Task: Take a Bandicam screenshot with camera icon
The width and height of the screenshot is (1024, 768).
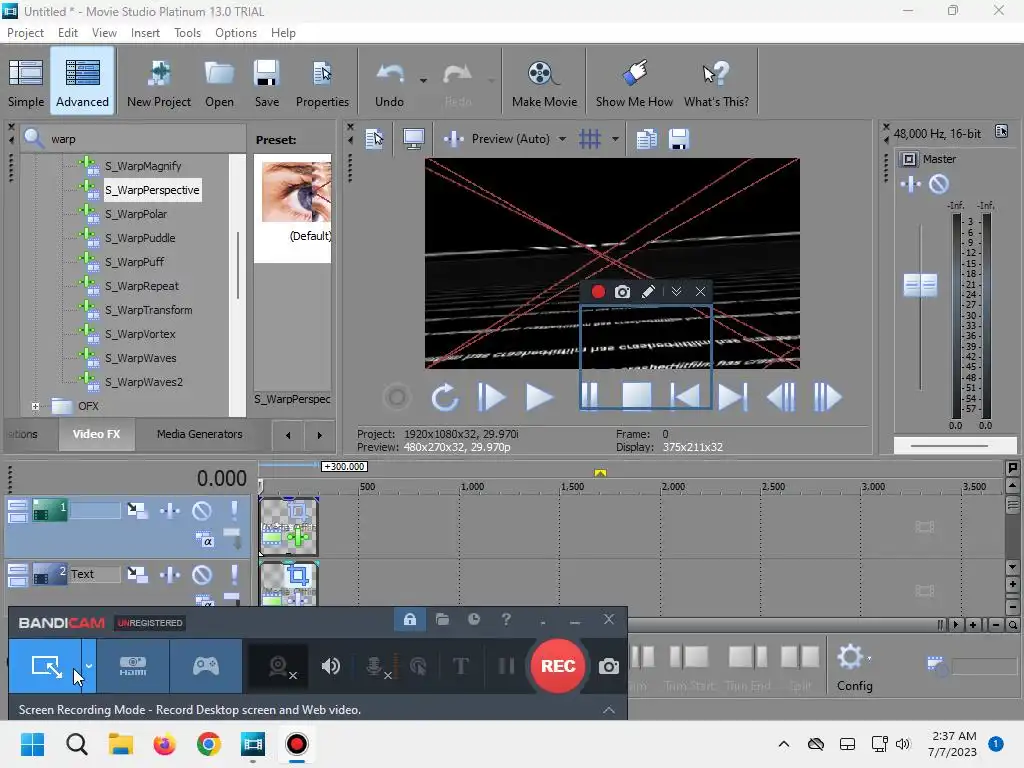Action: click(x=609, y=666)
